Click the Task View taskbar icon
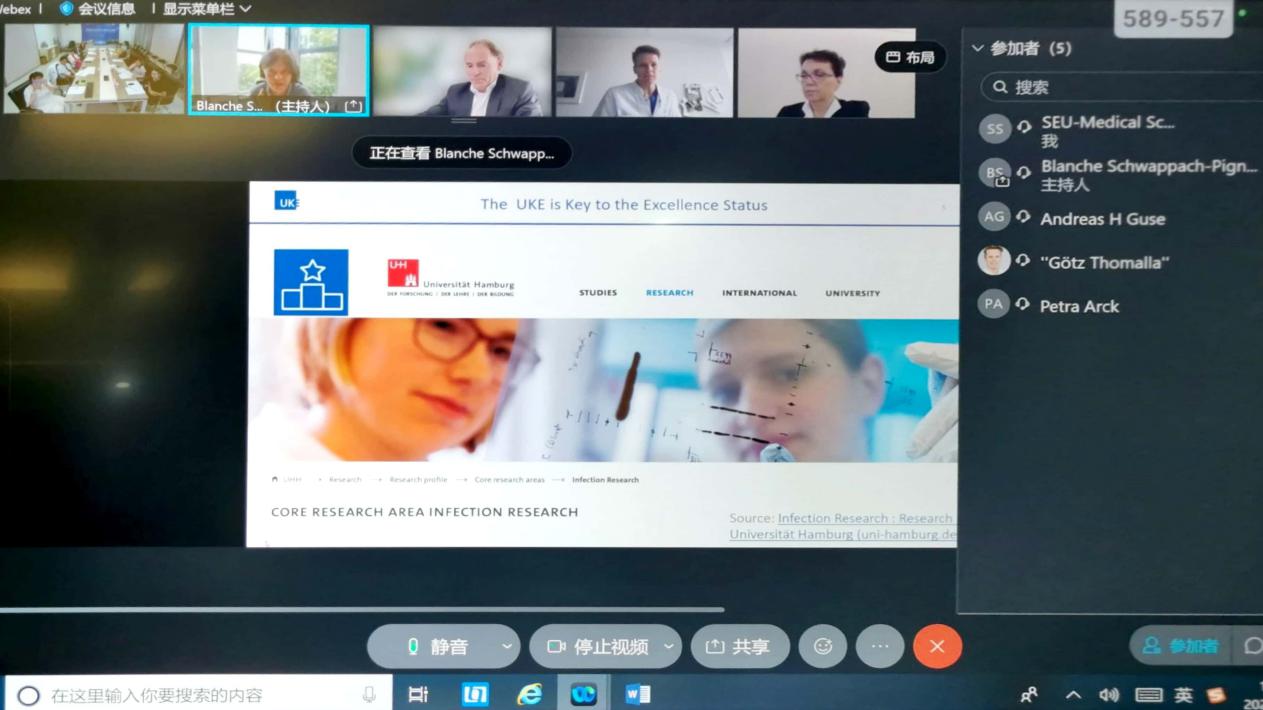1263x710 pixels. 418,694
